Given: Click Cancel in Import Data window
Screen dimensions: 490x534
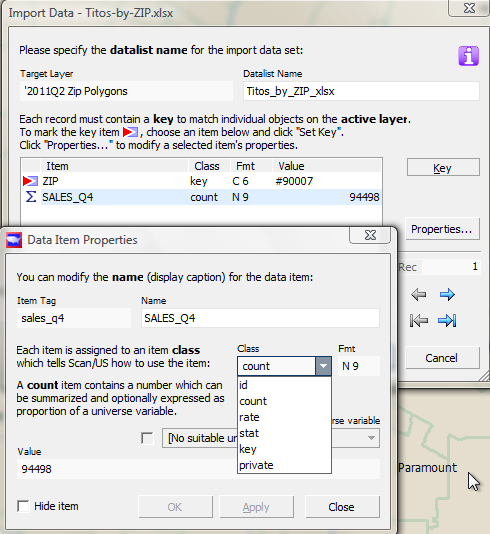Looking at the screenshot, I should tap(442, 358).
